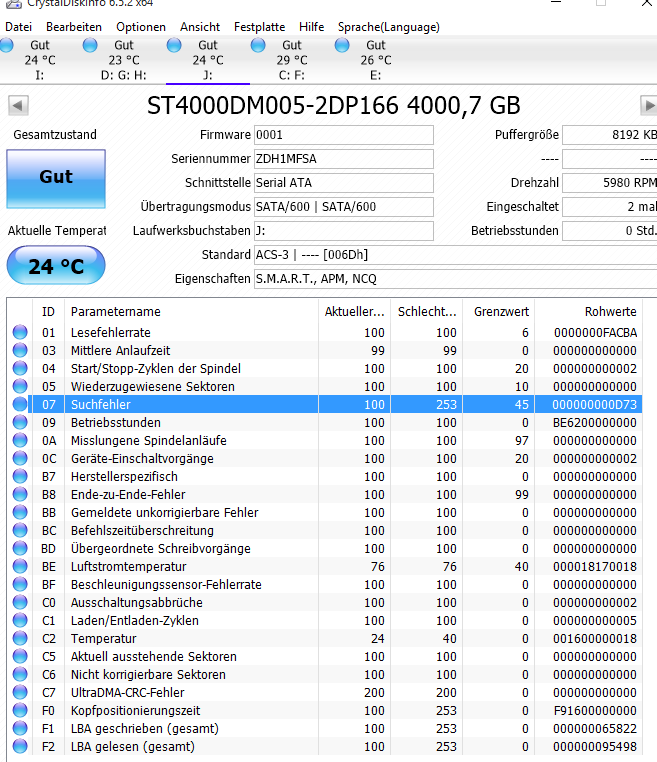Click the Firmware field showing 0001
Viewport: 657px width, 762px height.
pyautogui.click(x=344, y=135)
